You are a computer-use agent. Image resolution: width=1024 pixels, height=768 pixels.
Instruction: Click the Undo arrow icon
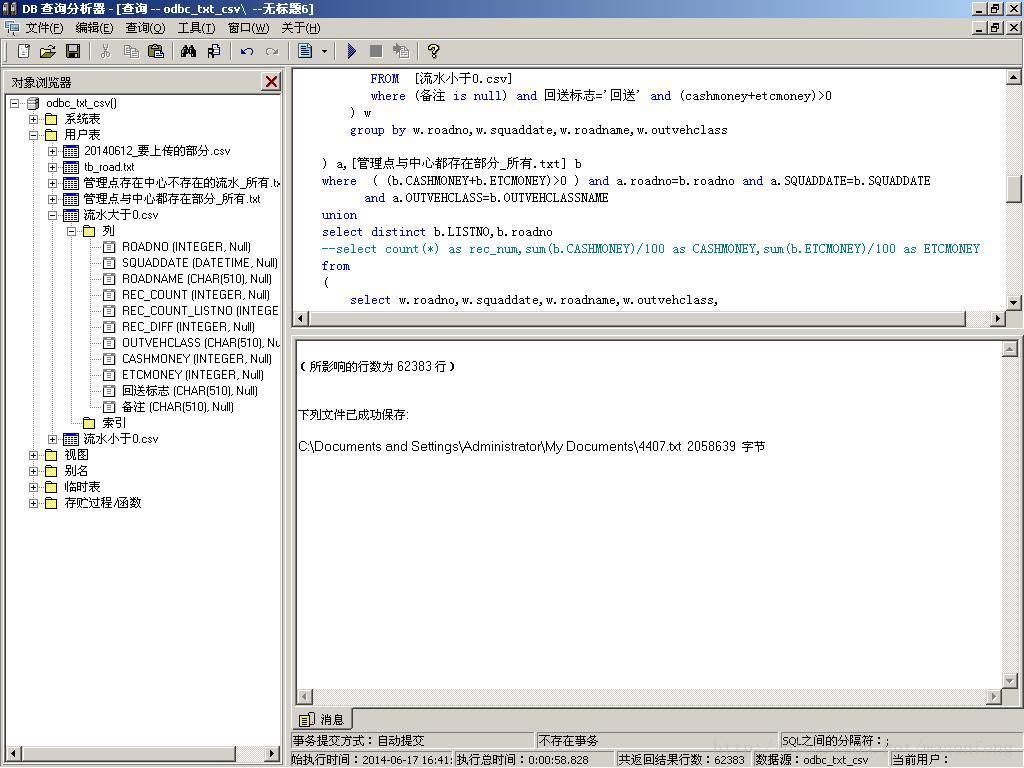pos(247,51)
